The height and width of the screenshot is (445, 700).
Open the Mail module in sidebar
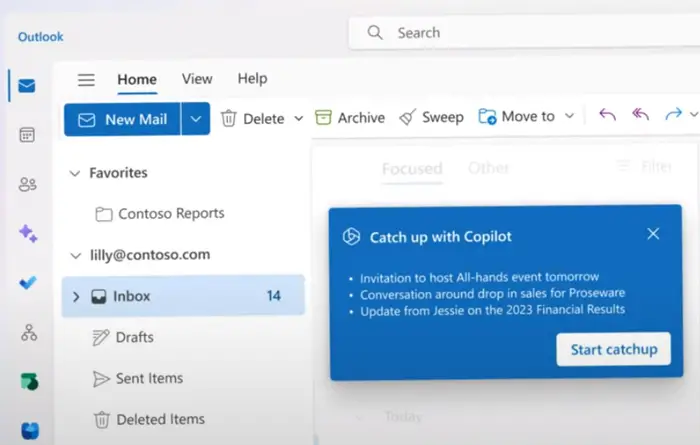coord(27,85)
